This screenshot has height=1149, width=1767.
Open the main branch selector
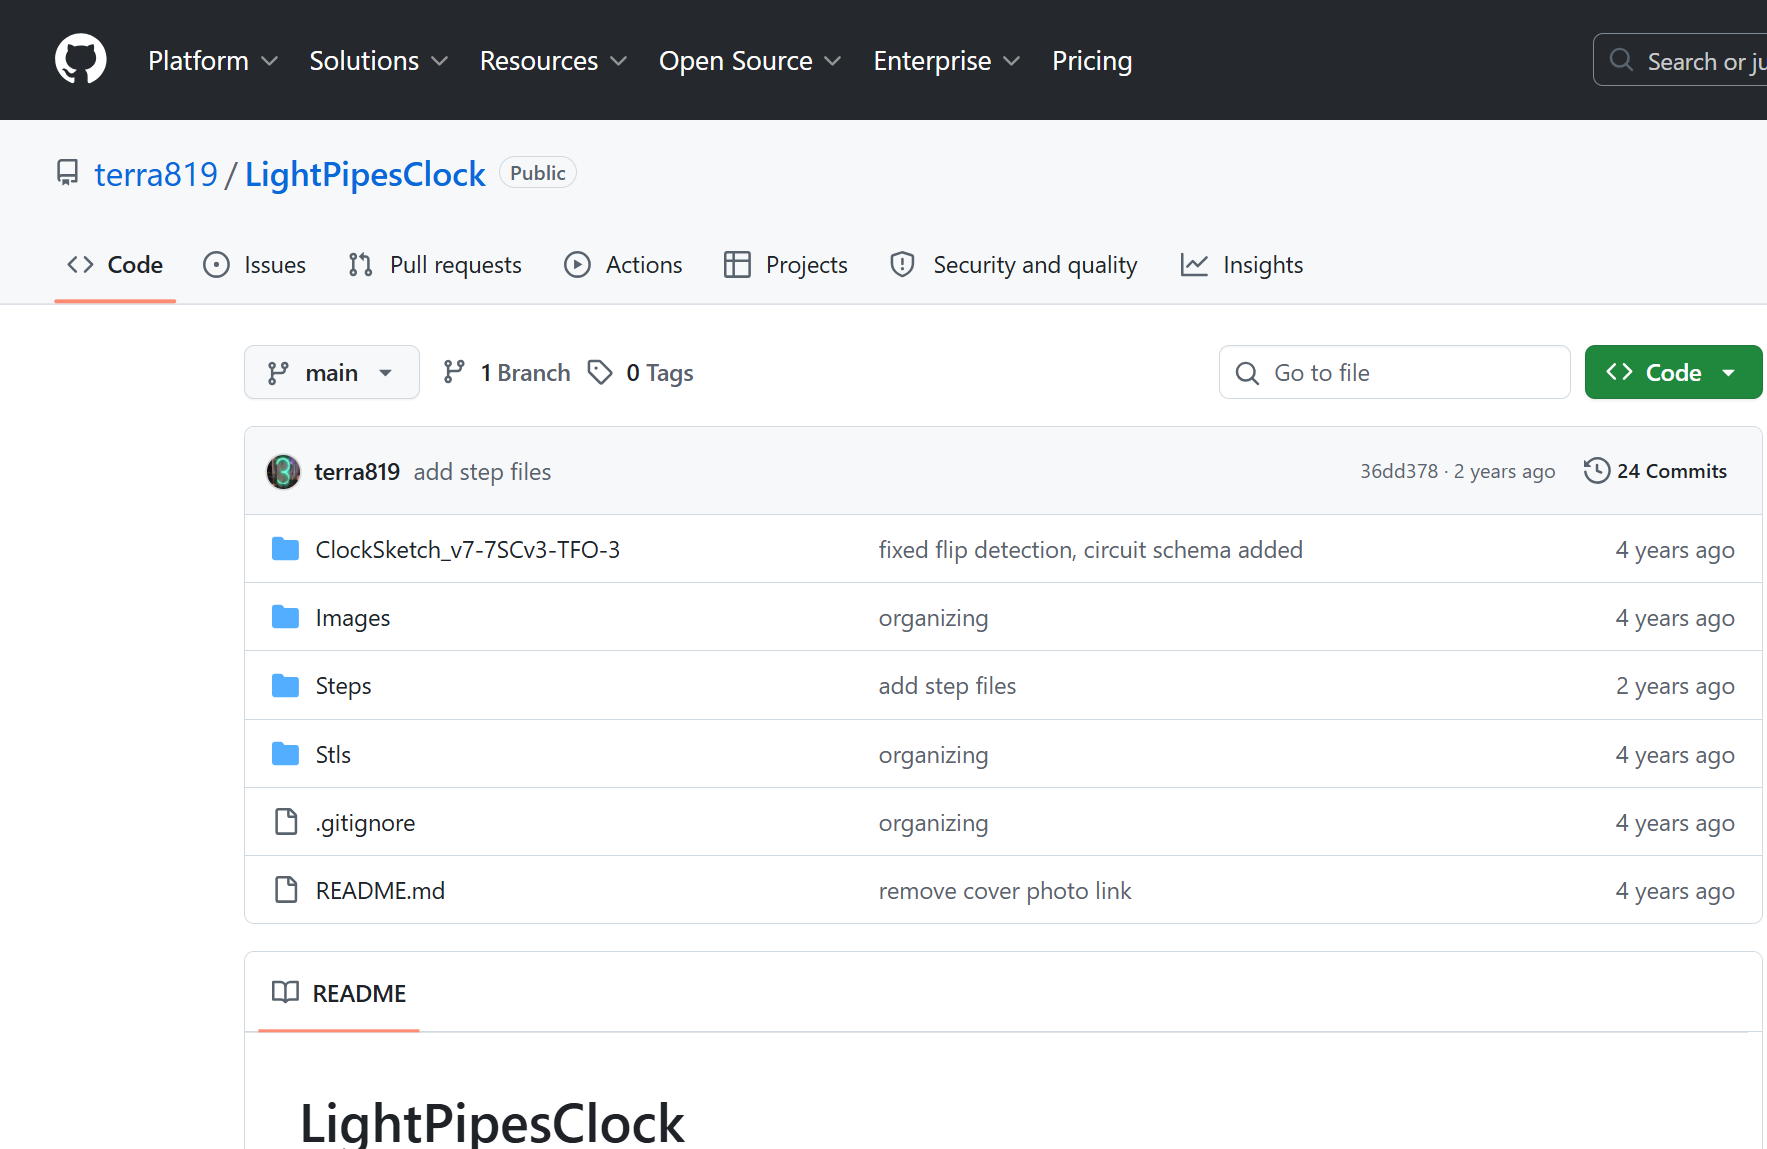332,373
